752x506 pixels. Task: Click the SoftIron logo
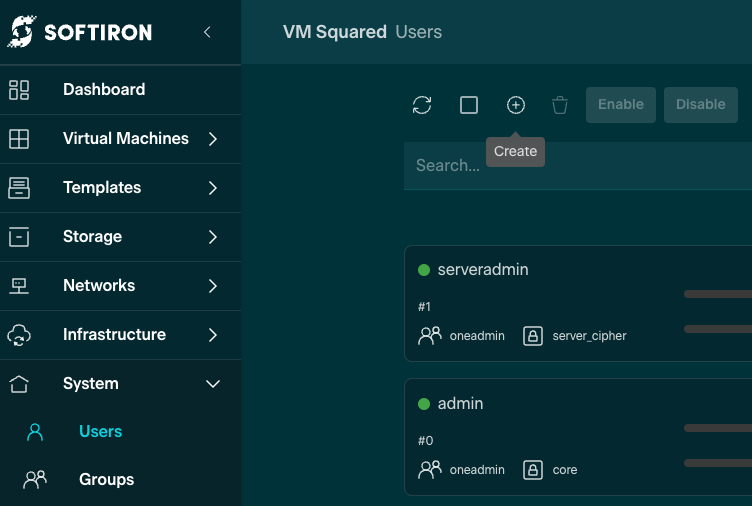tap(80, 32)
